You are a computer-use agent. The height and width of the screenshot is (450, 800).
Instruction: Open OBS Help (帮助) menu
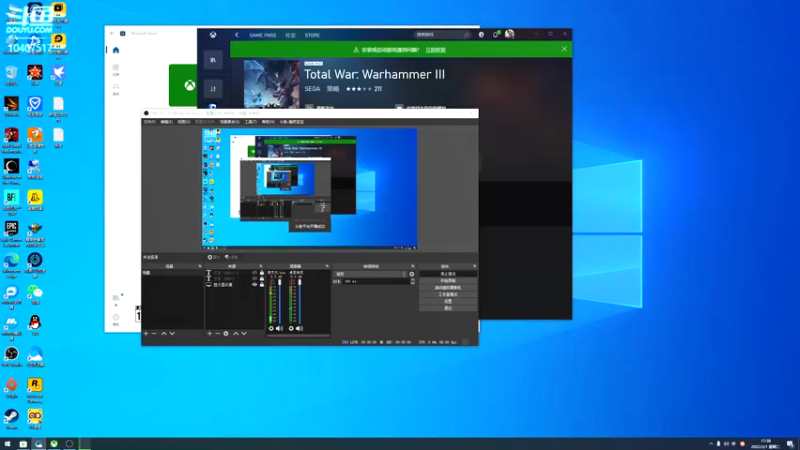click(268, 122)
